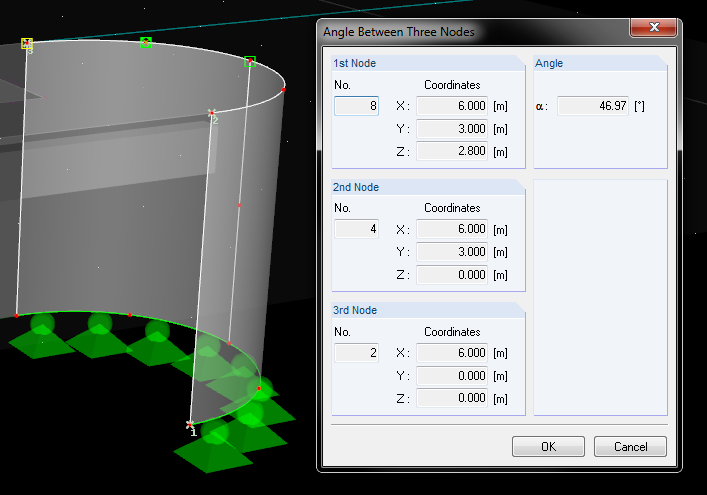Click the OK button in the dialog

coord(548,446)
